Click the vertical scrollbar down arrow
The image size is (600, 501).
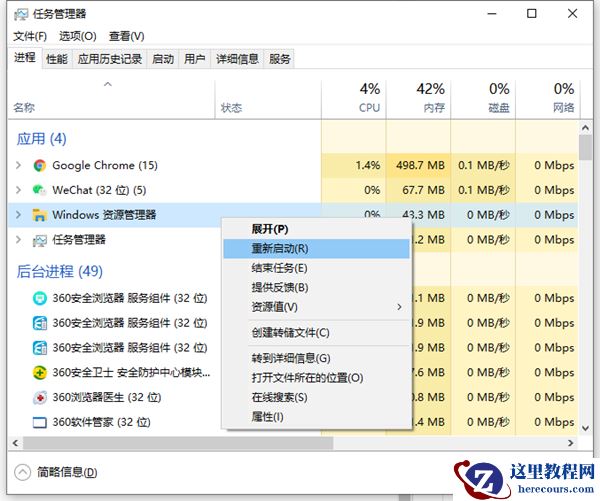click(x=585, y=428)
